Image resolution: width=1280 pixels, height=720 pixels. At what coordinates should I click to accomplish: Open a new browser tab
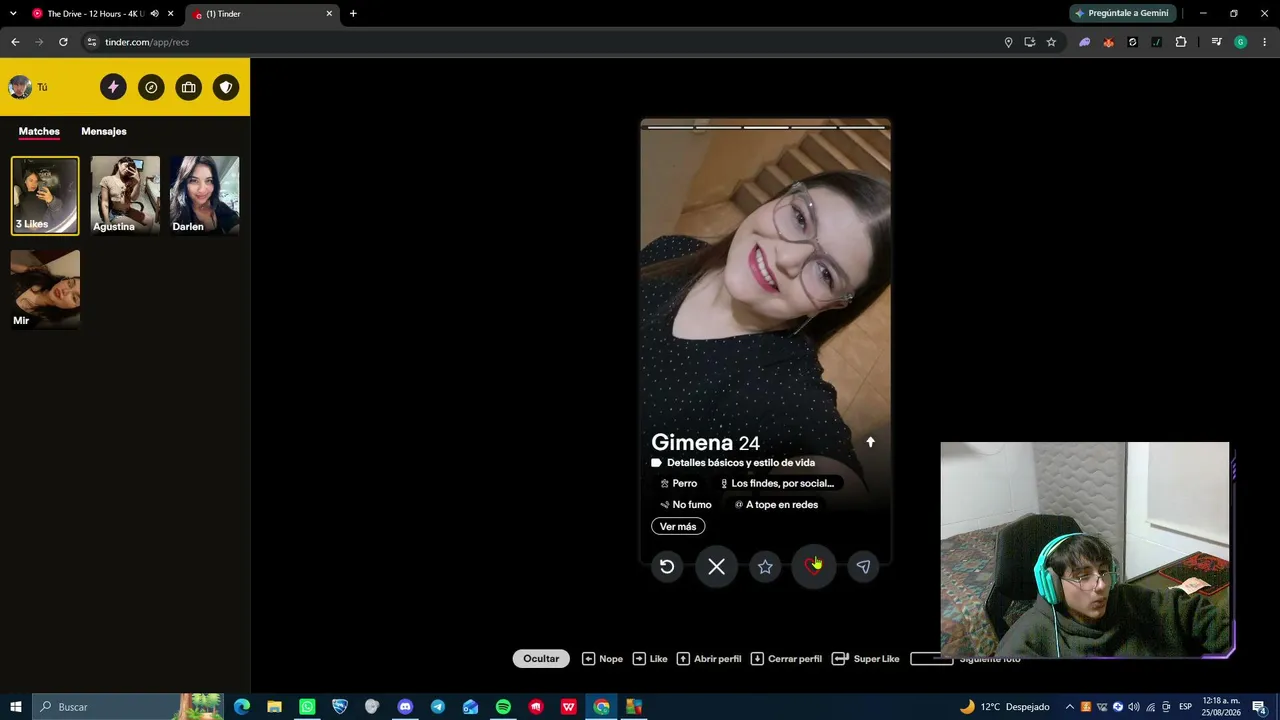353,14
